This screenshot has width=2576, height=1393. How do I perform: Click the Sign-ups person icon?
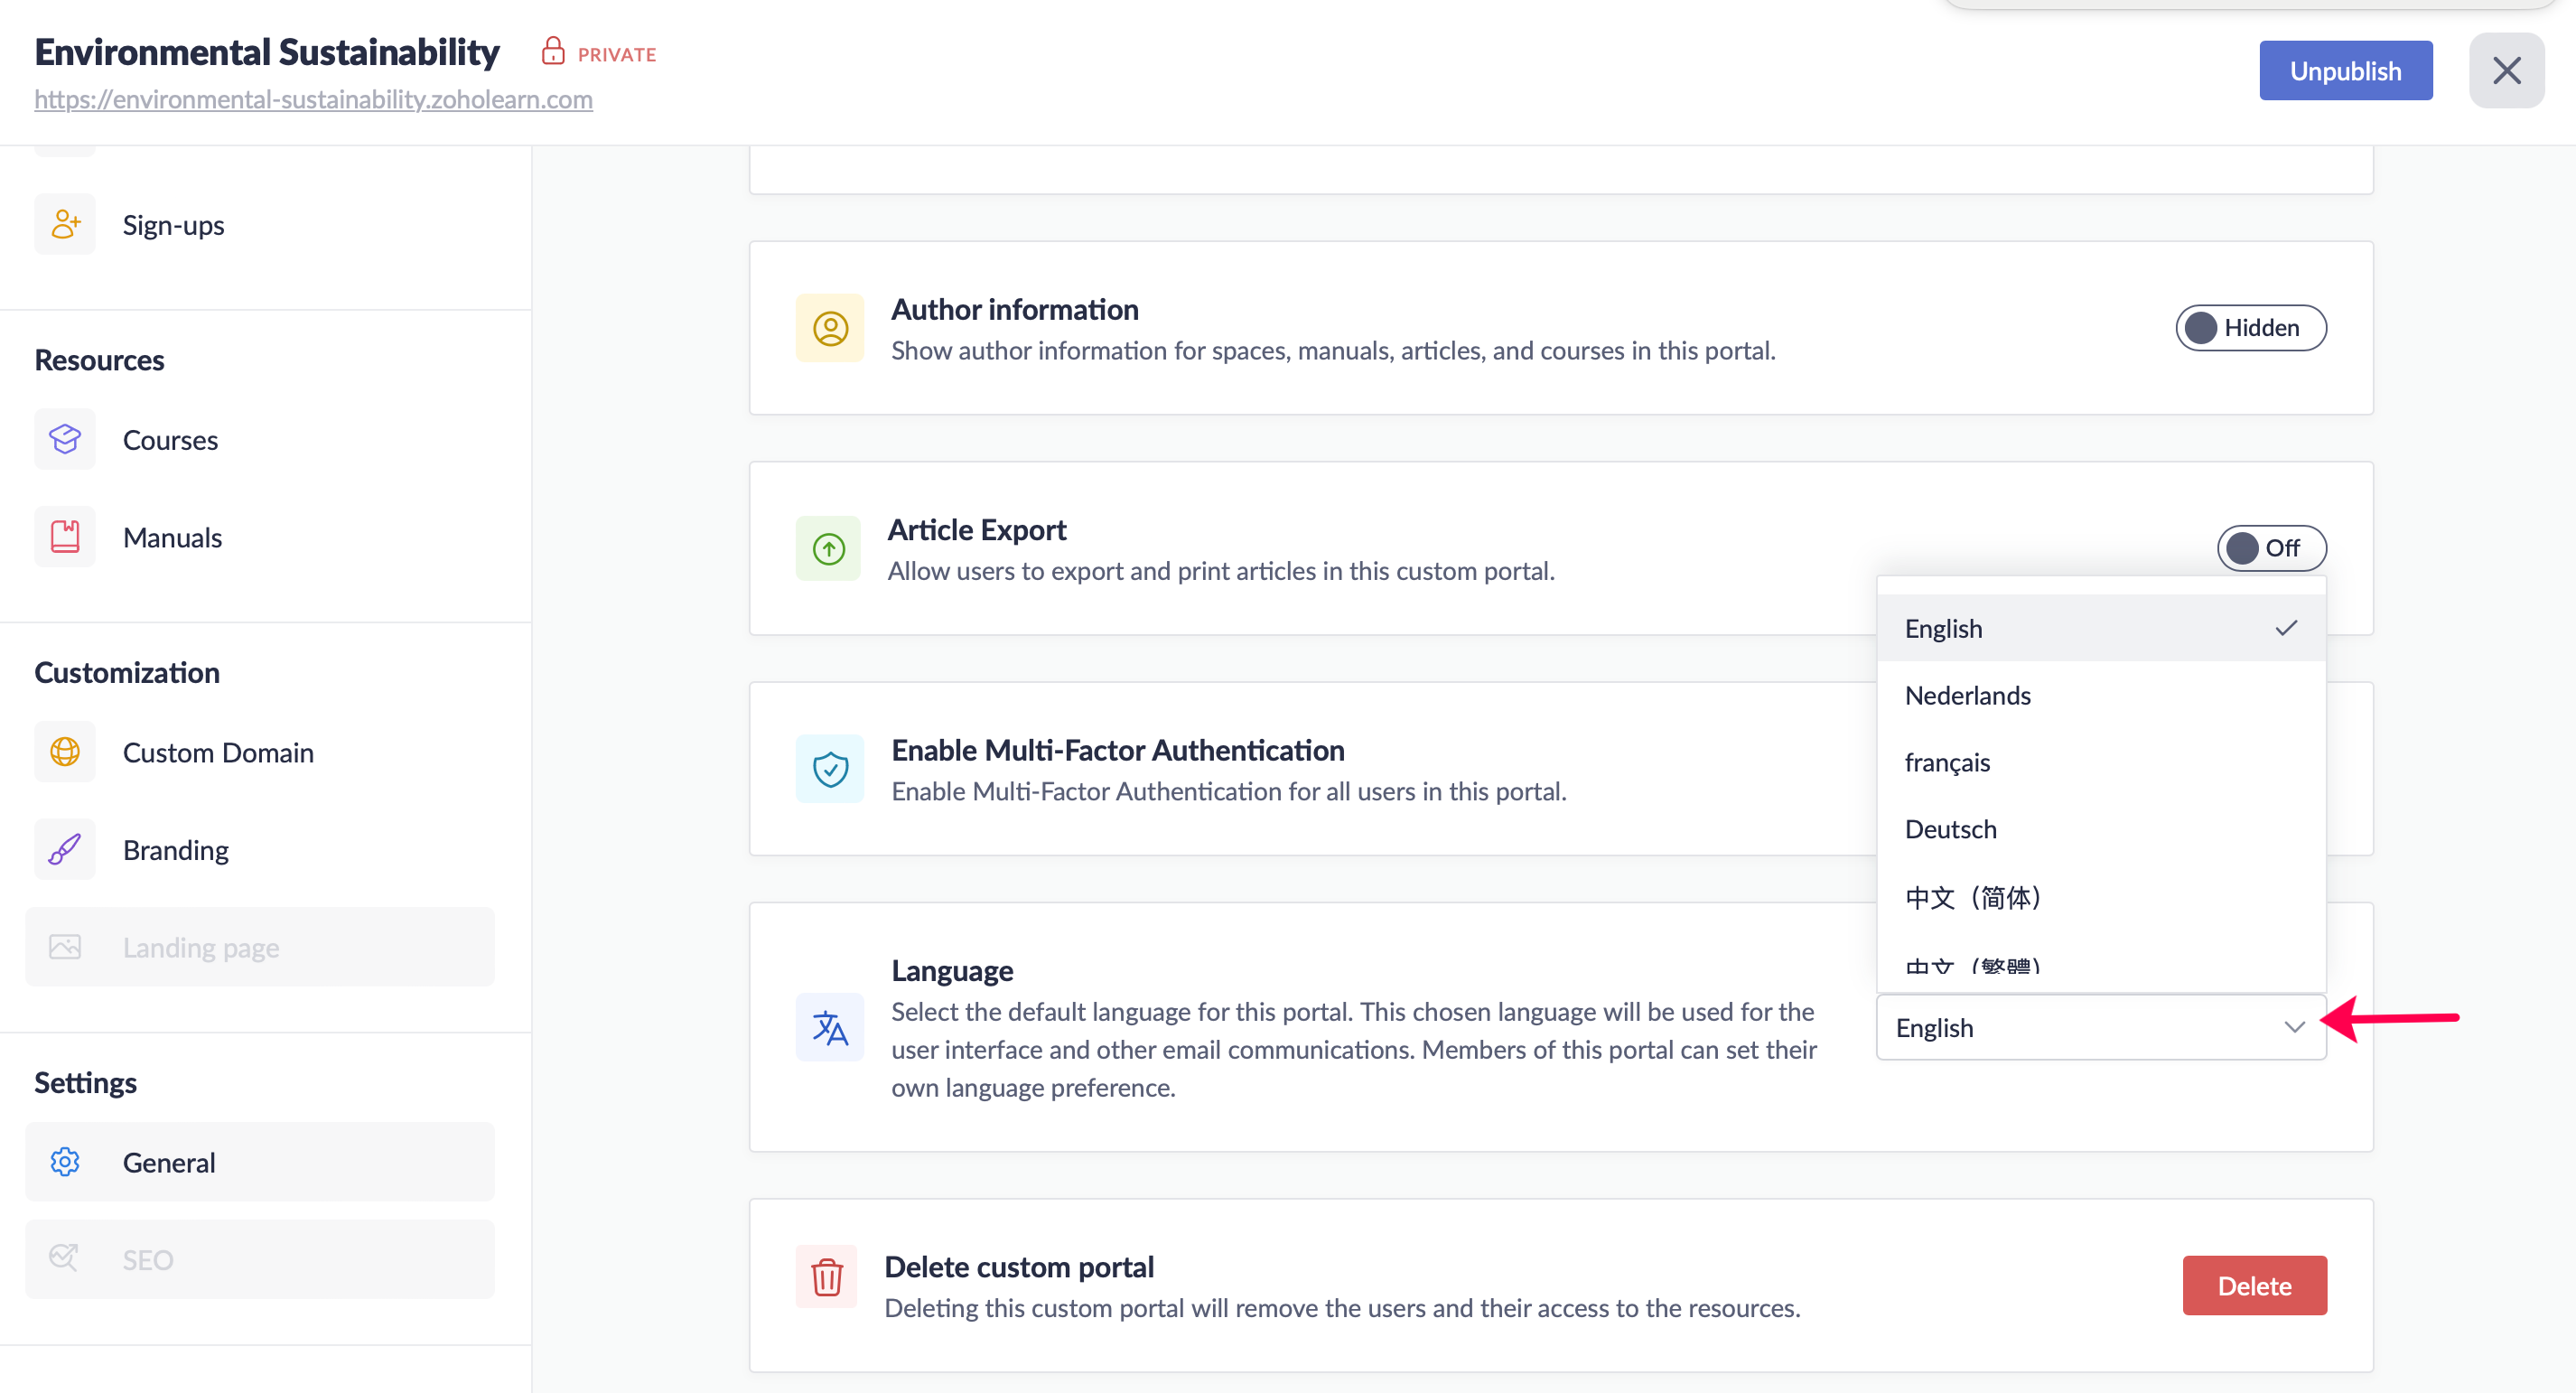point(65,224)
